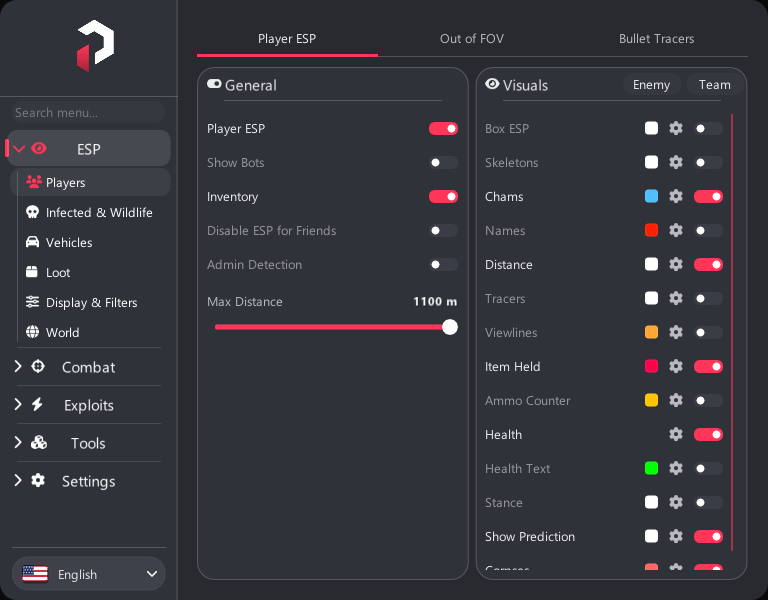Expand the Exploits section
Screen dimensions: 768x600
click(88, 405)
